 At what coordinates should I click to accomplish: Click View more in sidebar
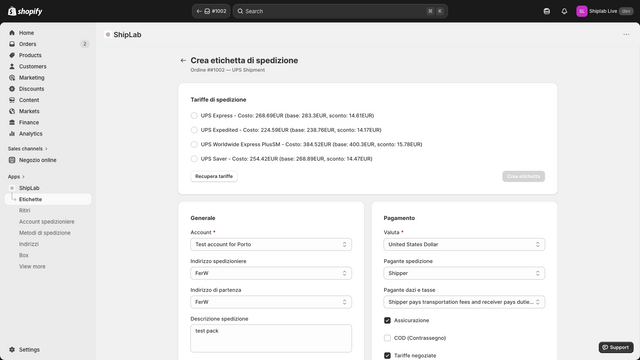pyautogui.click(x=32, y=267)
